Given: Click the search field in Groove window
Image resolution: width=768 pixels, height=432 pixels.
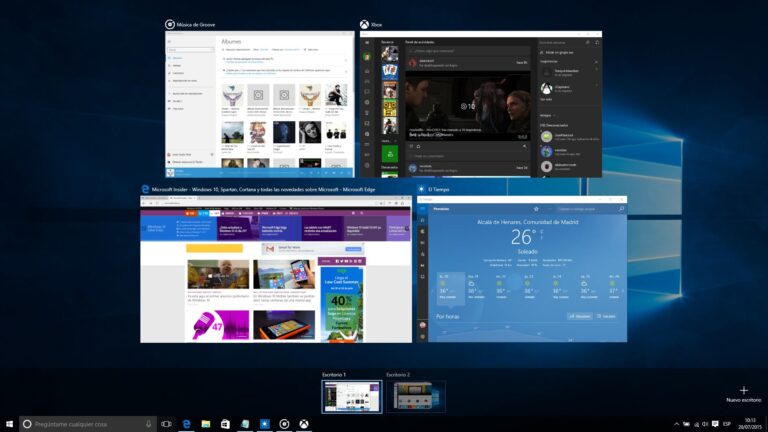Looking at the screenshot, I should coord(190,50).
